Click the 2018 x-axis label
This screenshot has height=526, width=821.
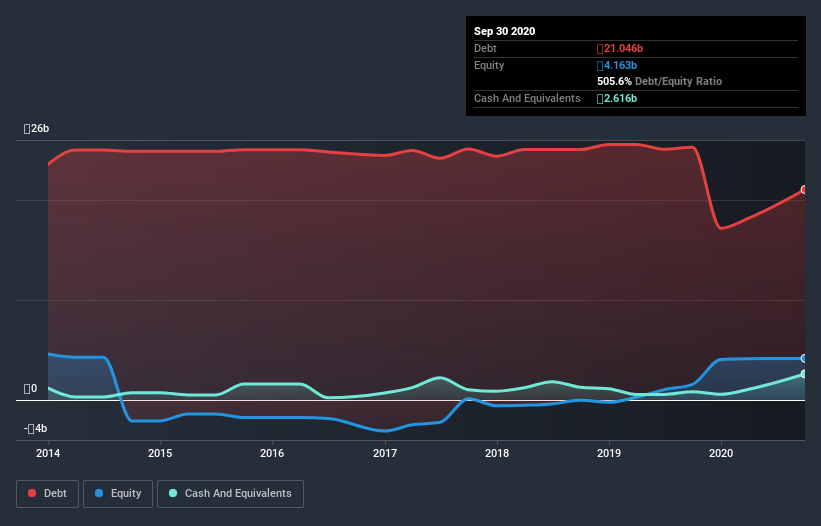click(497, 453)
